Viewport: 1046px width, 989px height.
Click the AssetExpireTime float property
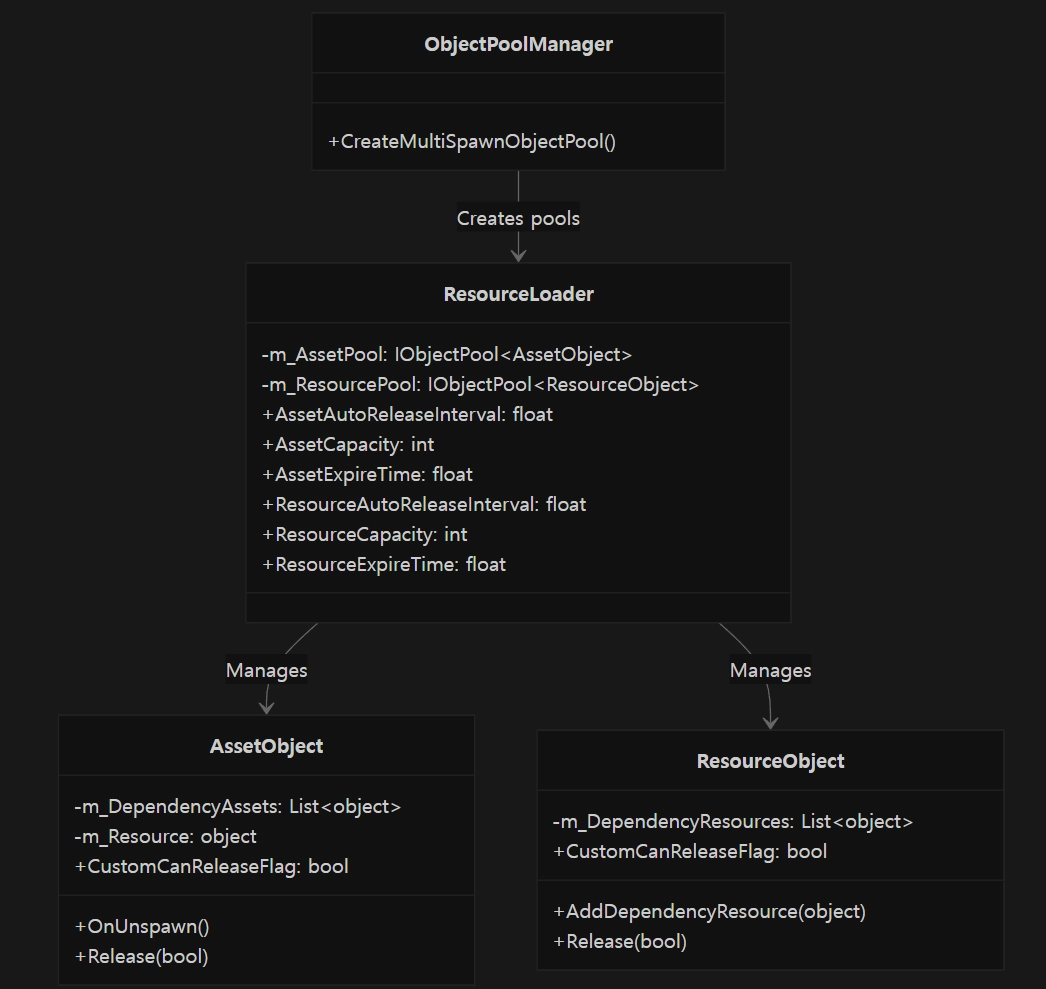click(x=368, y=474)
